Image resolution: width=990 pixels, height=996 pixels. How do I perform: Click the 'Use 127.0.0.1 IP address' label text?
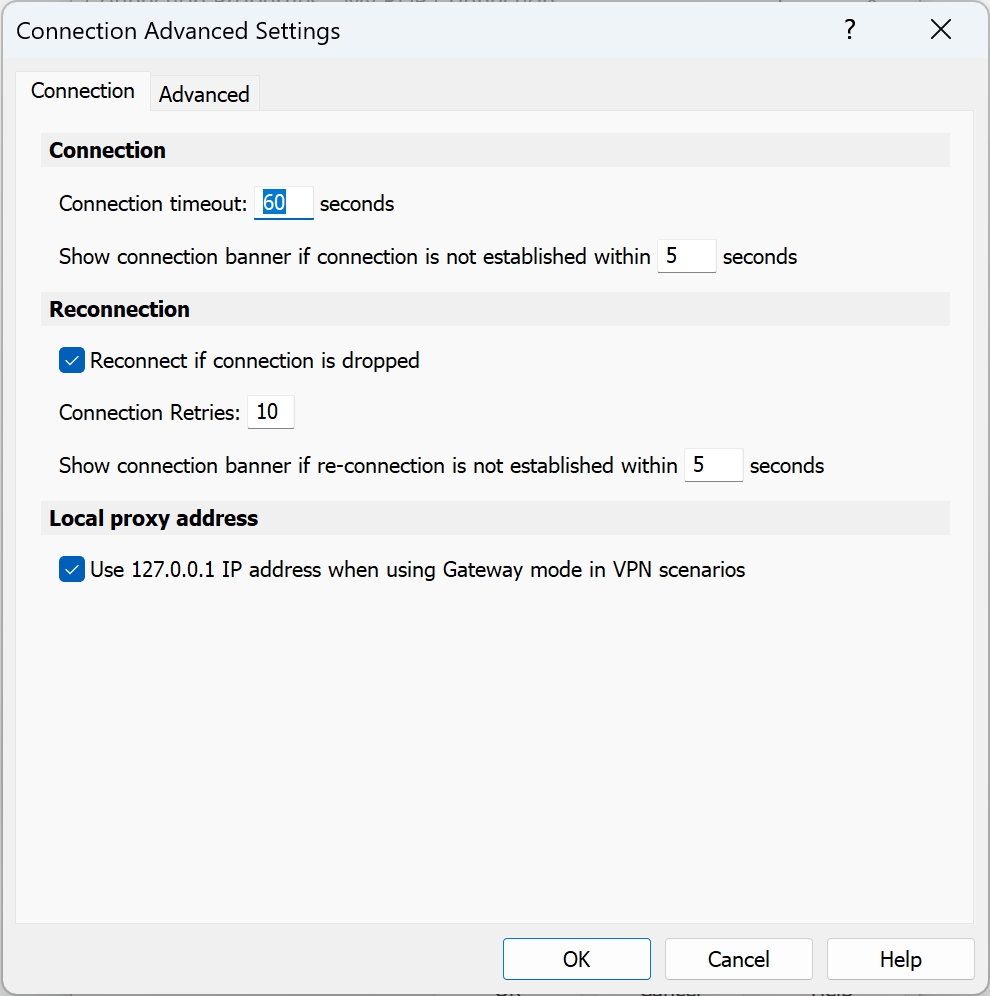pos(417,570)
